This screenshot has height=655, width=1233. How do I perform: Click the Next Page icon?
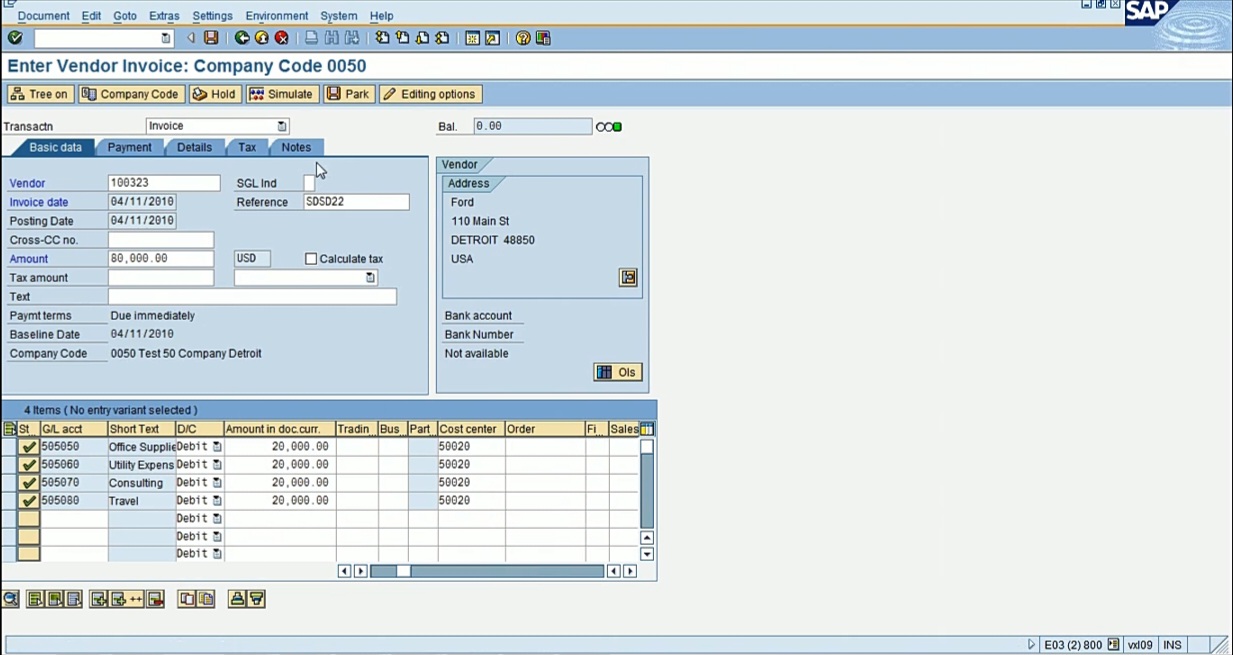(x=422, y=38)
